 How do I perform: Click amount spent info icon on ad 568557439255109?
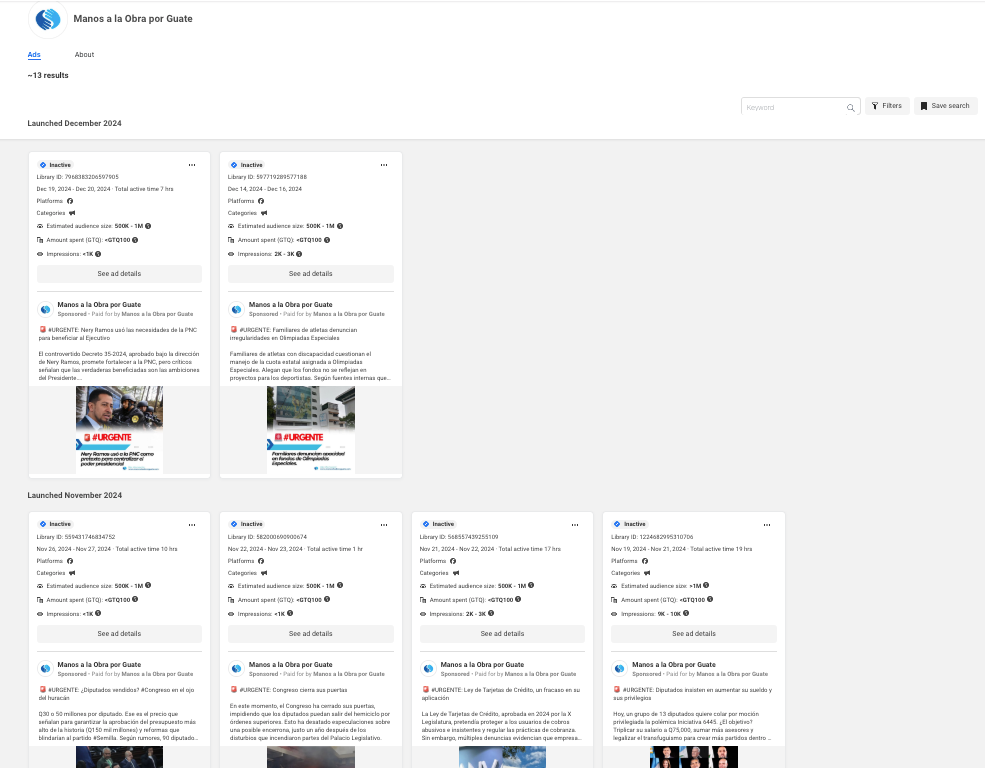pos(518,599)
